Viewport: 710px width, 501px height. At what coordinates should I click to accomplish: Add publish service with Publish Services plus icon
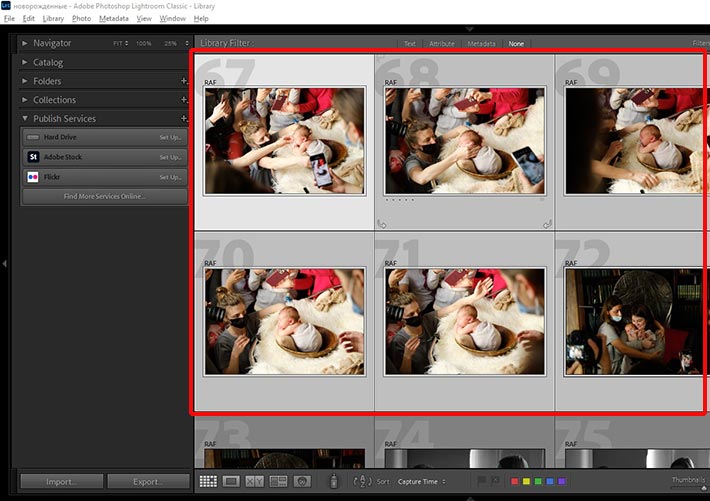[x=184, y=118]
